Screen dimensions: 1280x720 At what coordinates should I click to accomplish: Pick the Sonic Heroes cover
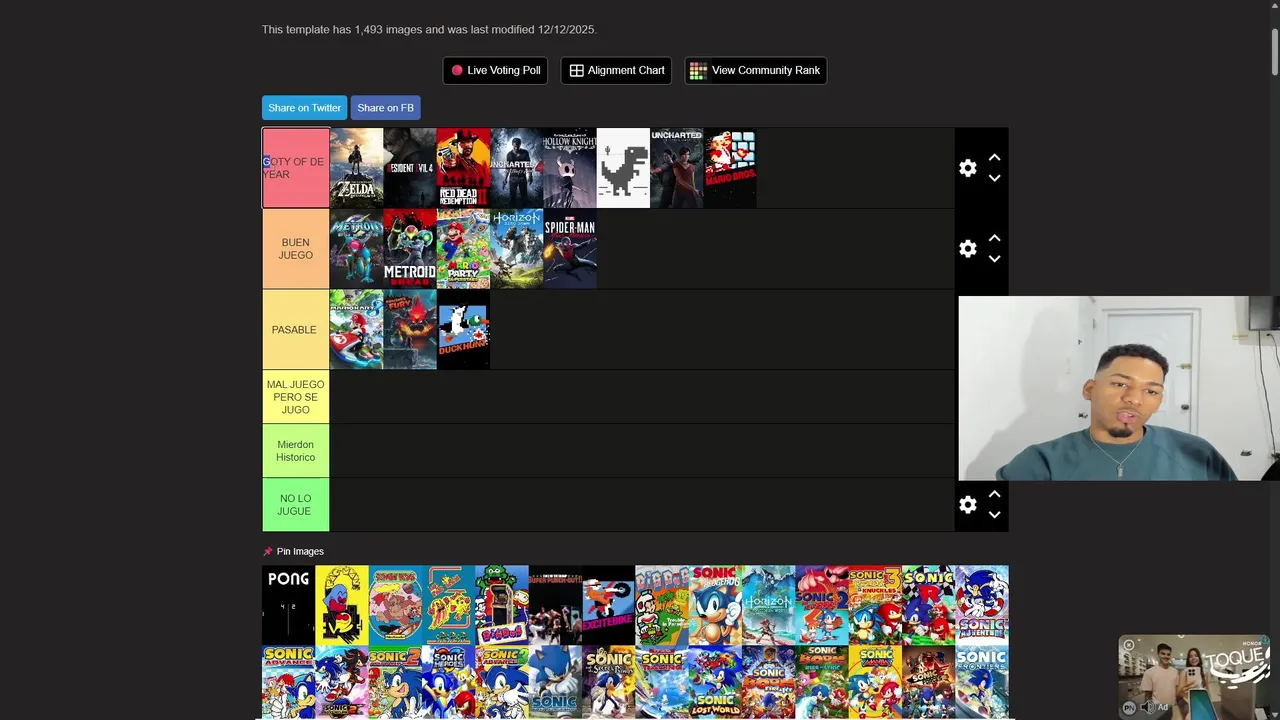pyautogui.click(x=448, y=682)
